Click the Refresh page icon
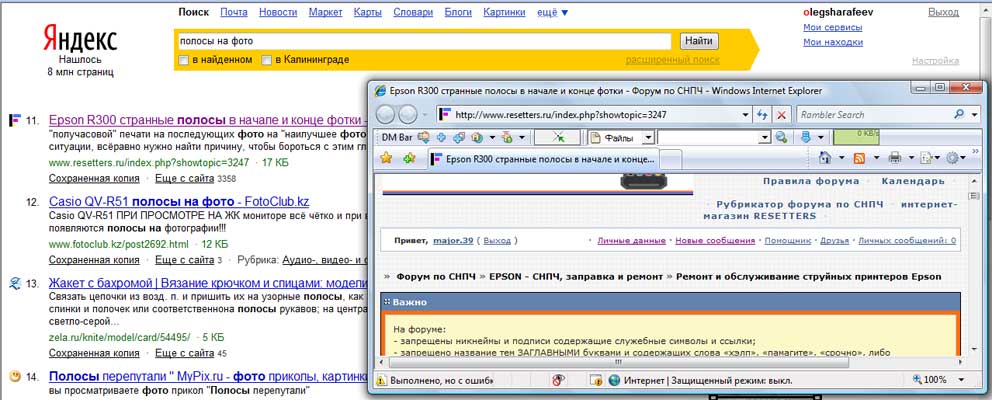Viewport: 992px width, 400px height. pyautogui.click(x=762, y=115)
